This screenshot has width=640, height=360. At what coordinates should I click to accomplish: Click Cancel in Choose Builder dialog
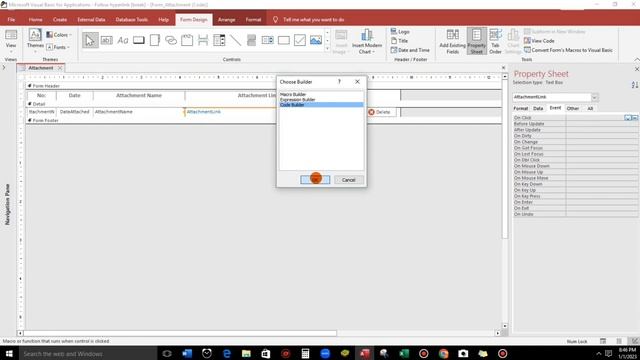tap(349, 180)
